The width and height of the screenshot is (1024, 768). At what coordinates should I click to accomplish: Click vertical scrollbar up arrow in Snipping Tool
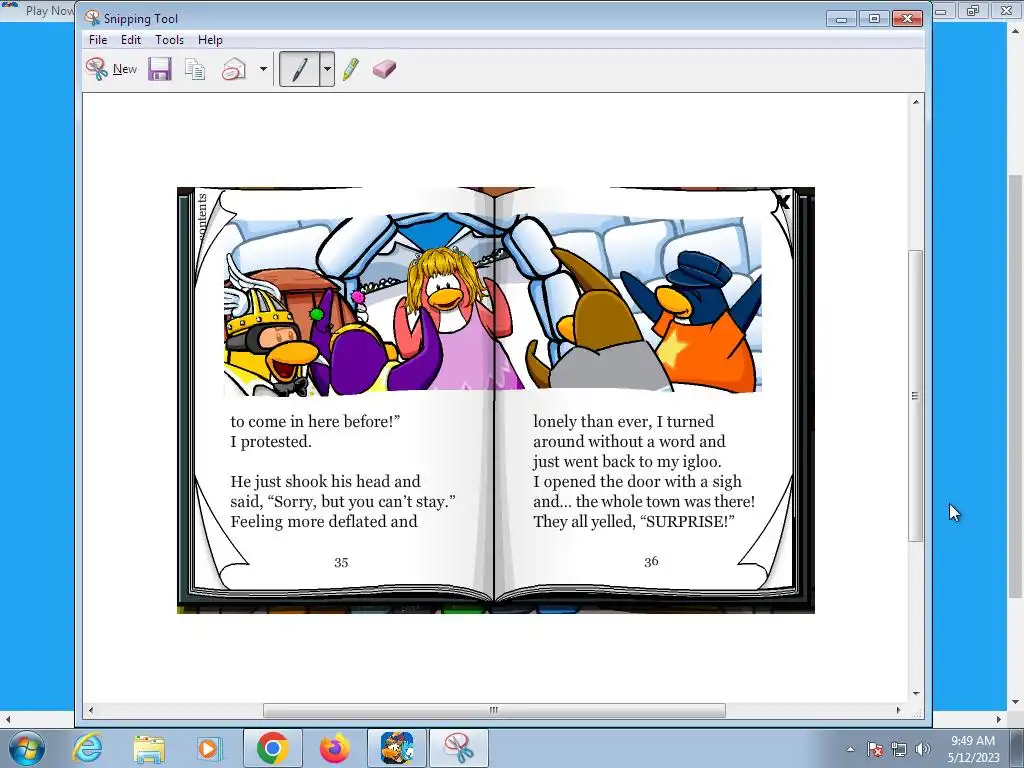point(916,102)
